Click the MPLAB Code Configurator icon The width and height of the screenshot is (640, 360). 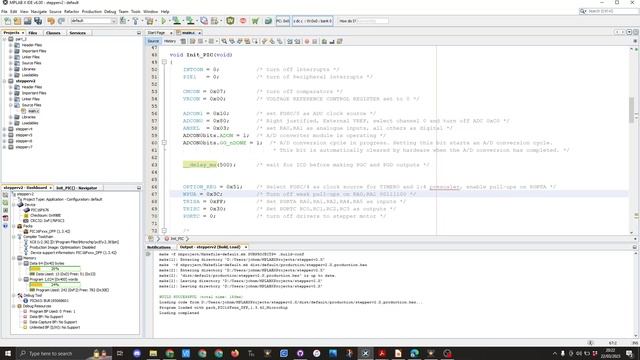click(230, 21)
